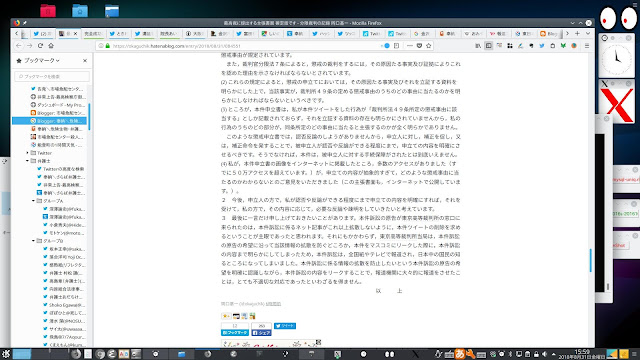This screenshot has height=360, width=640.
Task: Show hidden tray icons arrow
Action: [553, 354]
